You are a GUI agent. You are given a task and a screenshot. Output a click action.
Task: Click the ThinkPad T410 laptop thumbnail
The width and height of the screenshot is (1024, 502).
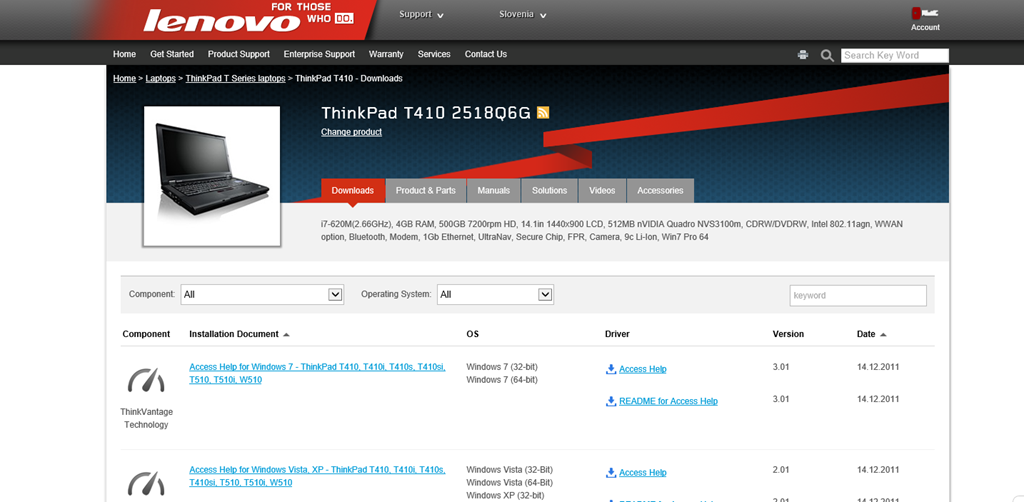click(x=212, y=175)
